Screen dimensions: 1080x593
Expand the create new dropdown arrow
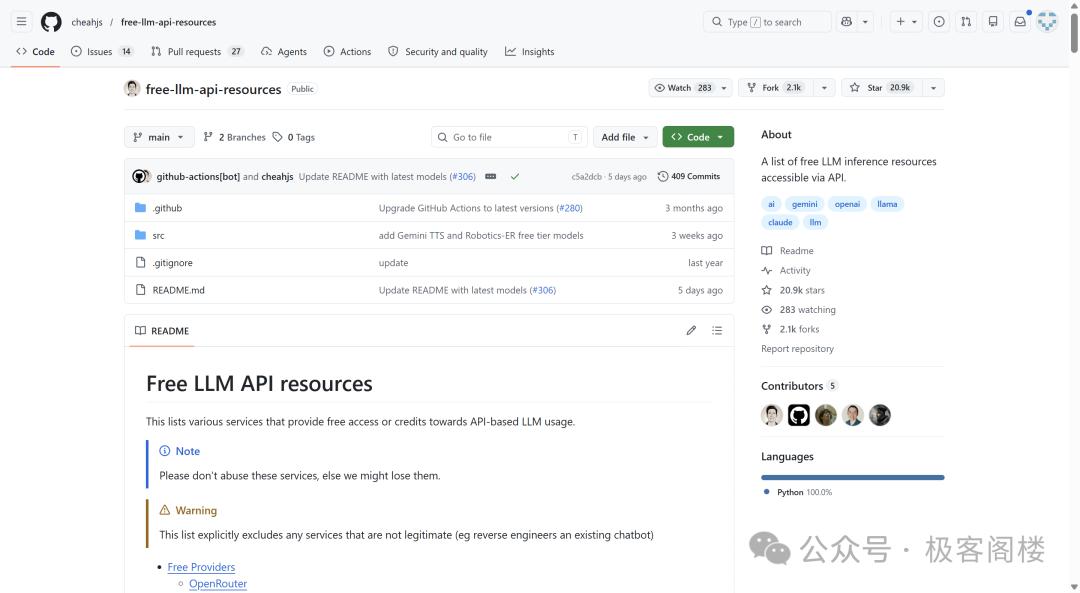click(915, 22)
